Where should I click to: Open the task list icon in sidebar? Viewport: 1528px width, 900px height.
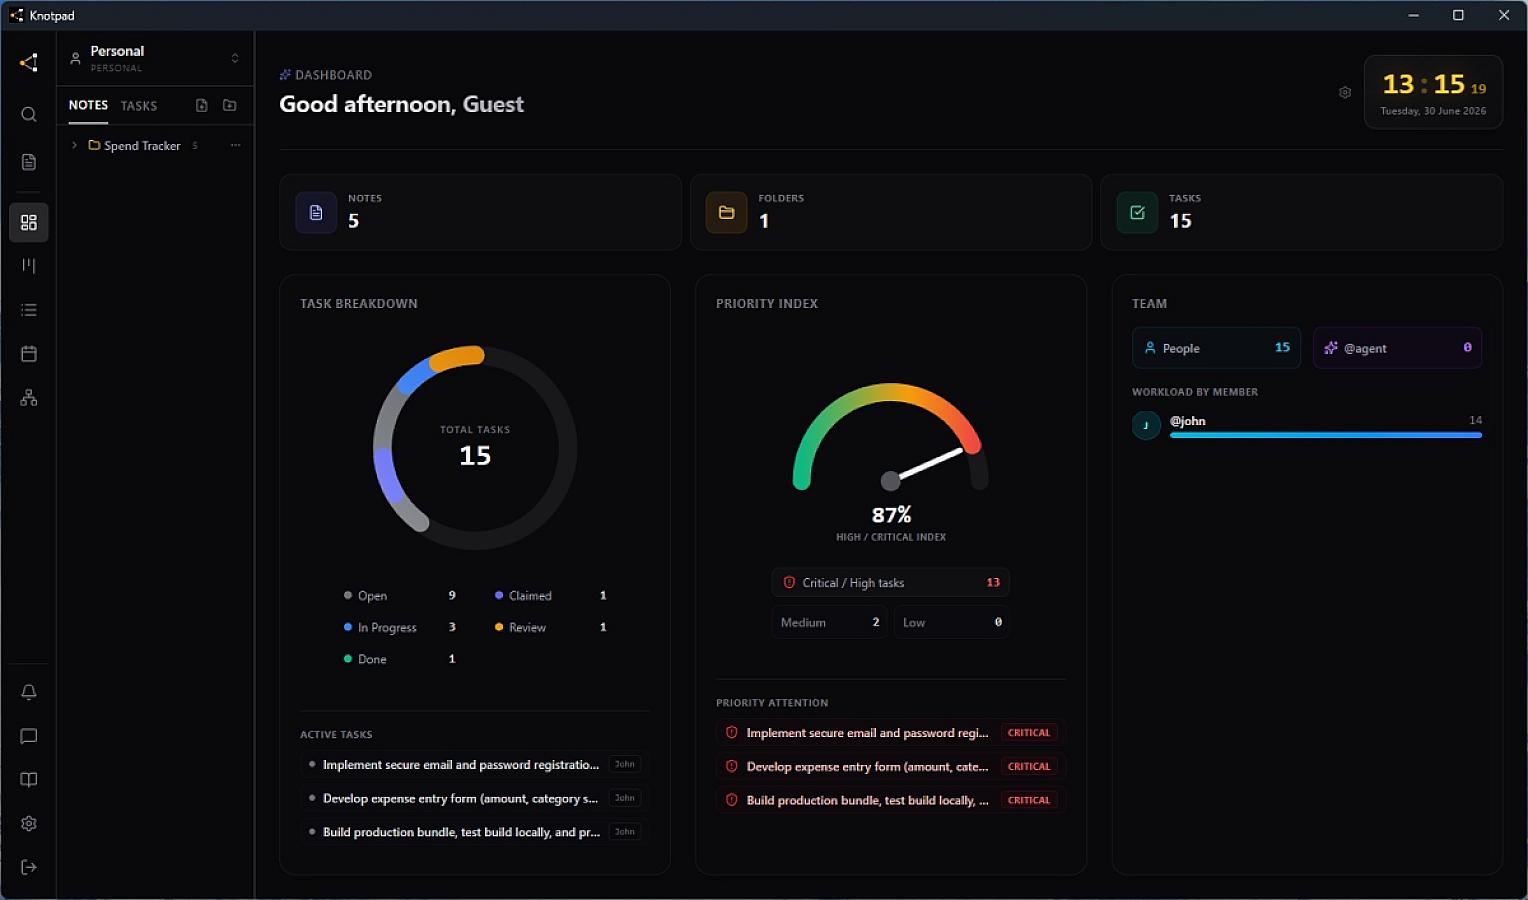29,310
